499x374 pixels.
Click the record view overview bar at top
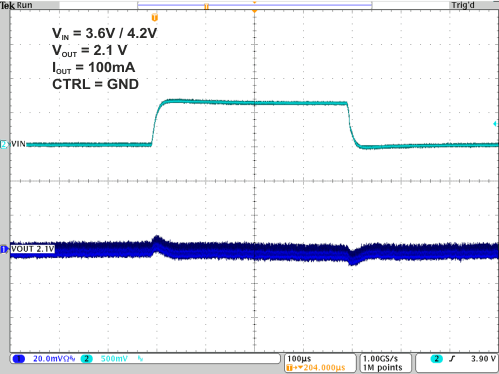pos(255,5)
